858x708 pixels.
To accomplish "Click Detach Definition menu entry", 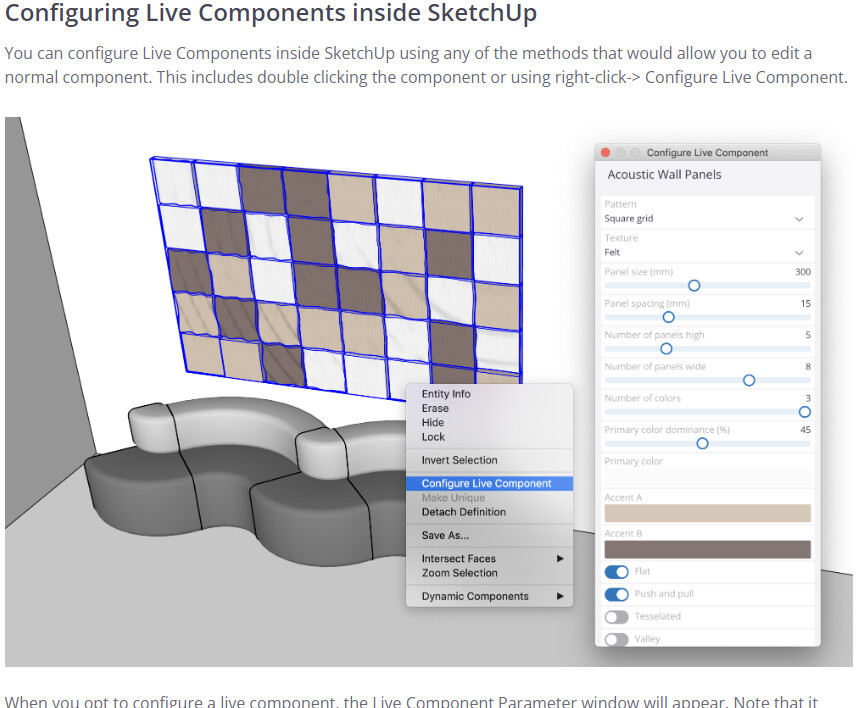I will [x=463, y=512].
